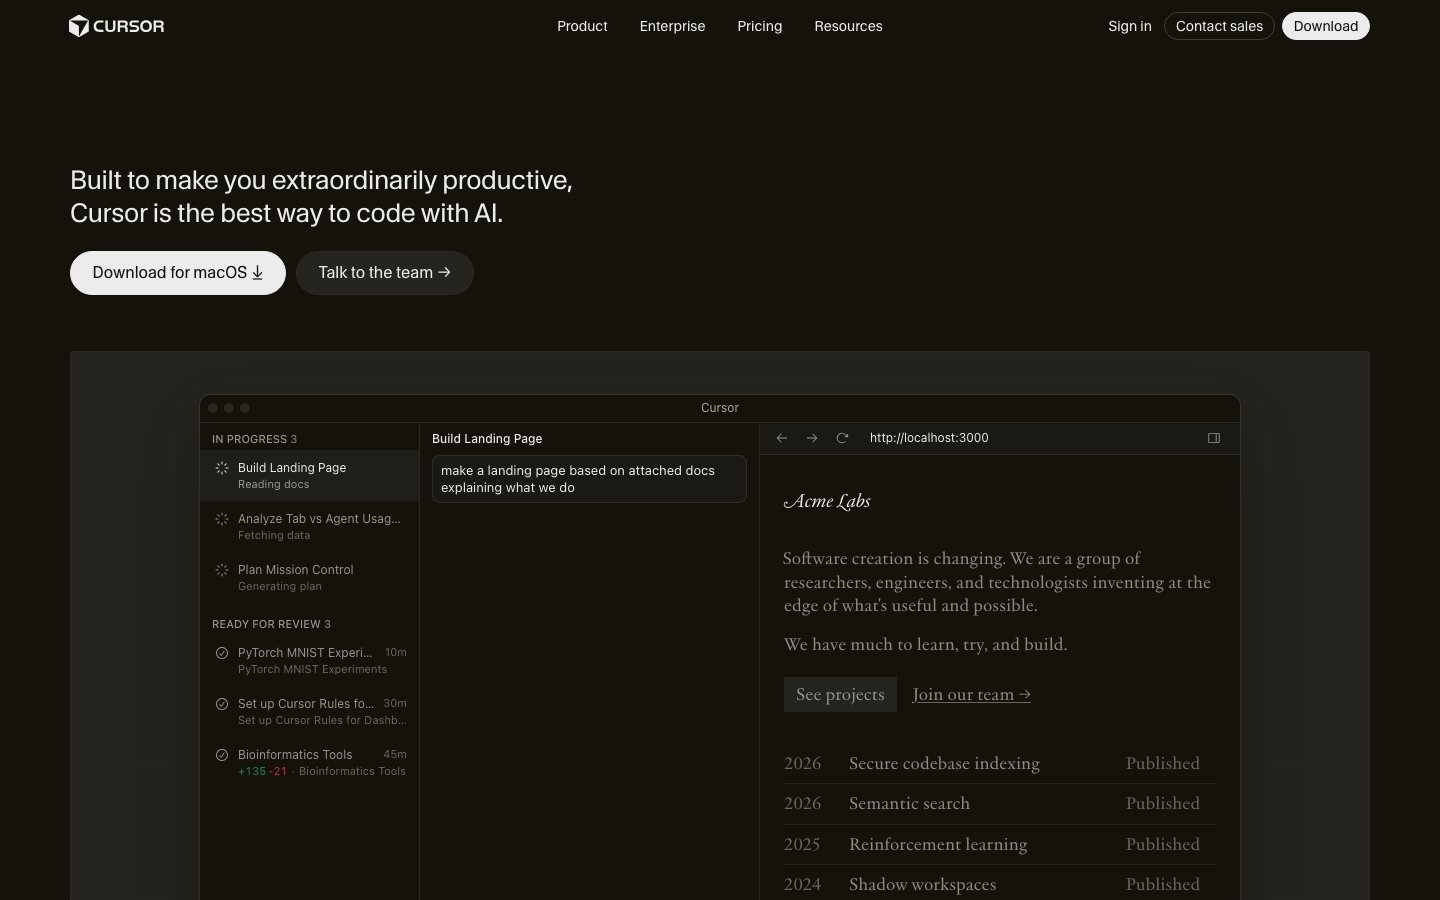Viewport: 1440px width, 900px height.
Task: Click the reload page icon
Action: pyautogui.click(x=842, y=438)
